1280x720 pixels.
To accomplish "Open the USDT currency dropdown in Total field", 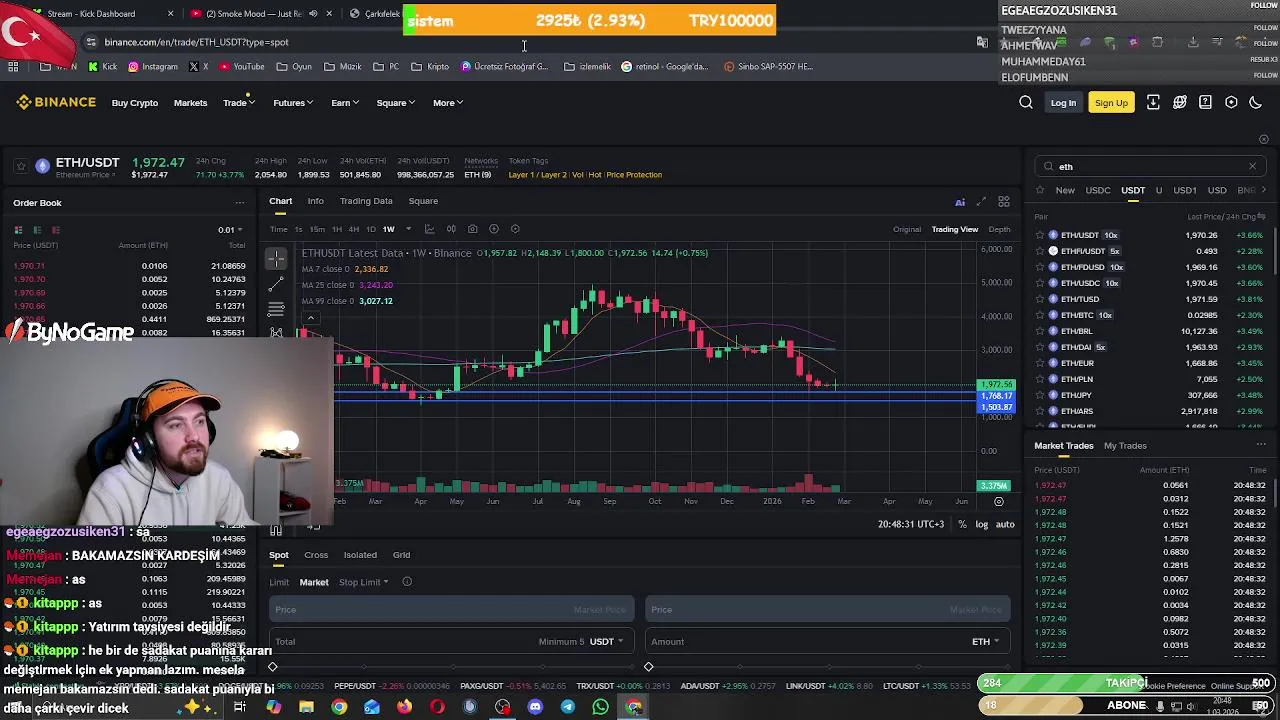I will (606, 642).
